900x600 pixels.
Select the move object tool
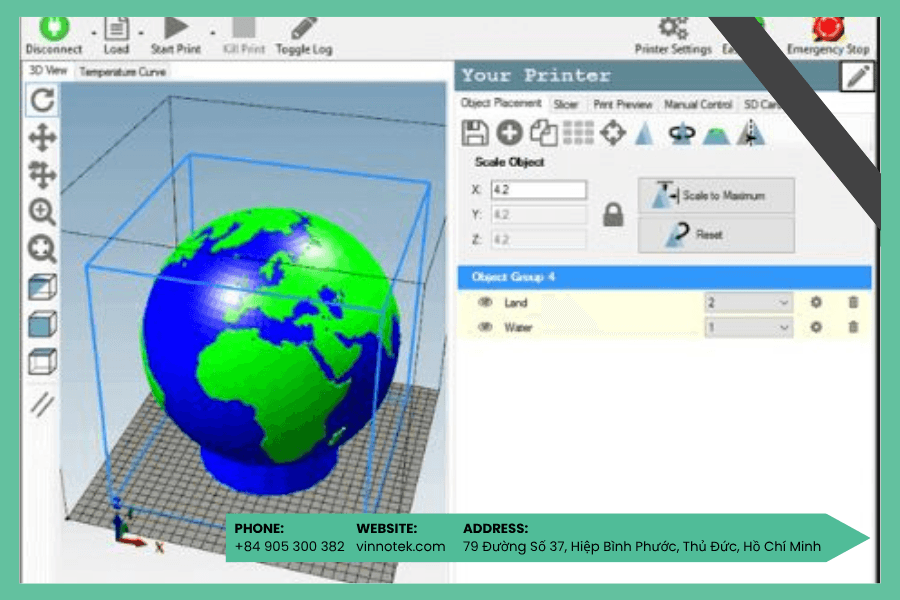[x=42, y=175]
